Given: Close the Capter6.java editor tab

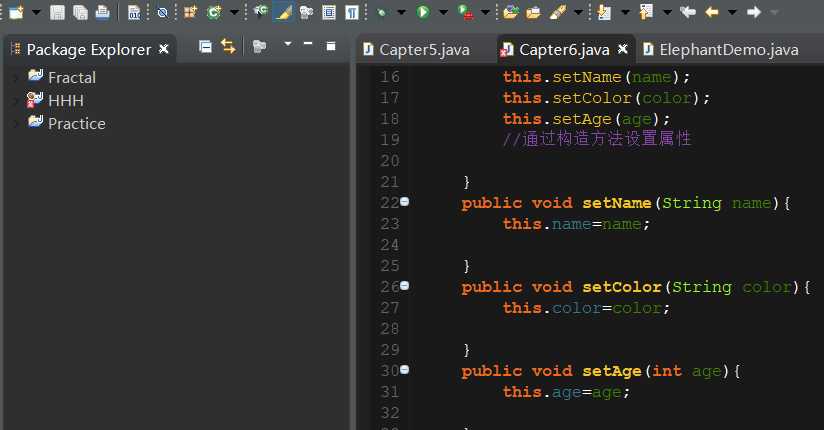Looking at the screenshot, I should [x=623, y=49].
